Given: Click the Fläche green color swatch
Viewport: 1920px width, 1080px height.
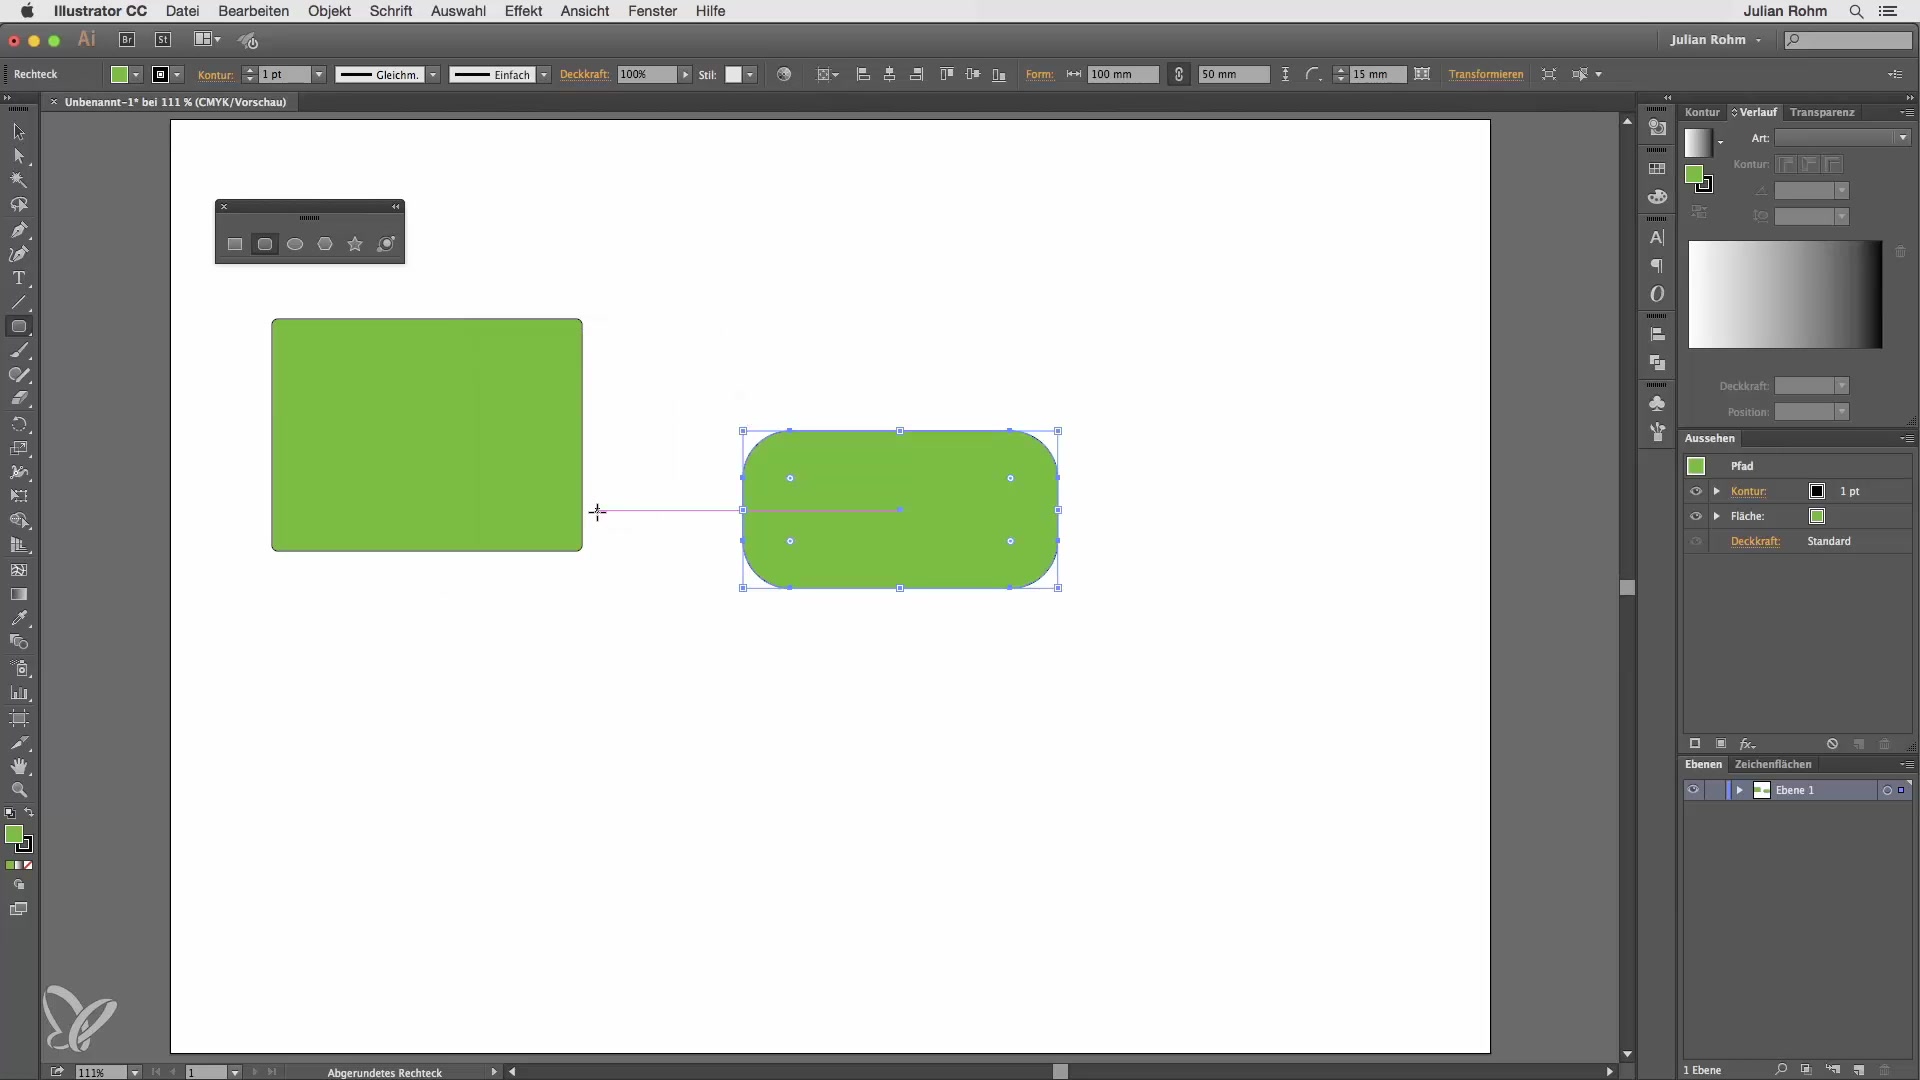Looking at the screenshot, I should pos(1817,516).
